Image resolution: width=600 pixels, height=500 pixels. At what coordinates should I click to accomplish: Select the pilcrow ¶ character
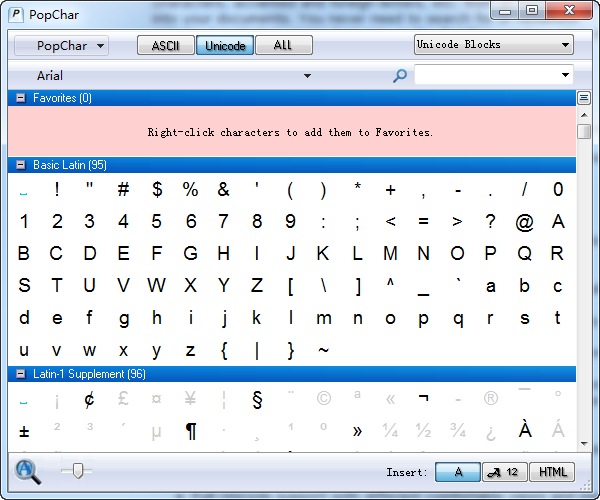click(x=191, y=431)
